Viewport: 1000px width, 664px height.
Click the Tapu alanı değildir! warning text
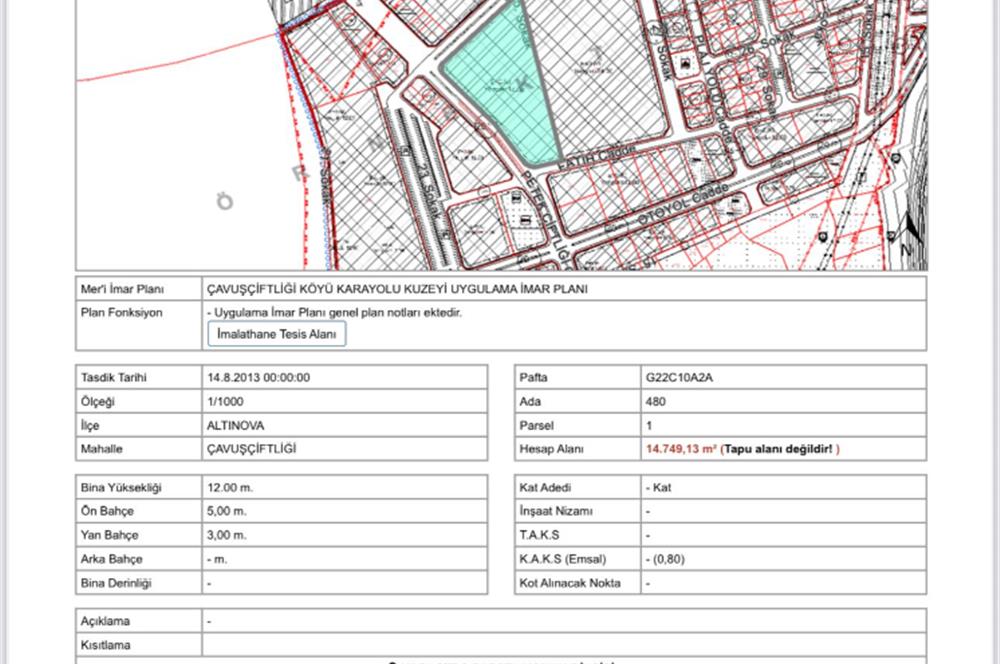point(778,449)
